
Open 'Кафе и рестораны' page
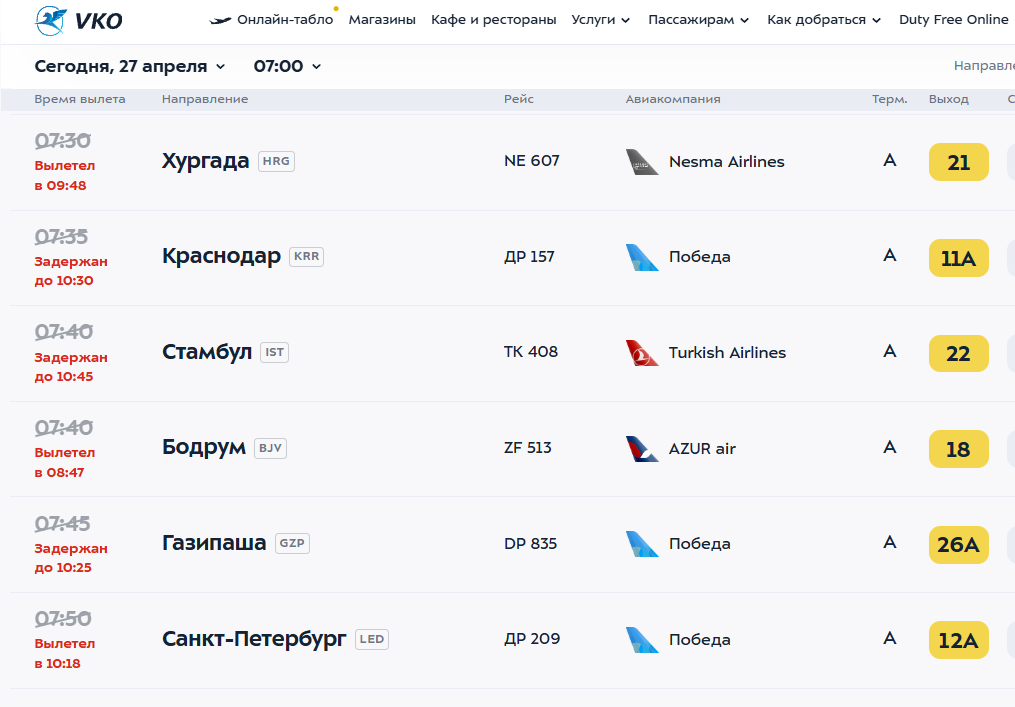click(x=494, y=20)
